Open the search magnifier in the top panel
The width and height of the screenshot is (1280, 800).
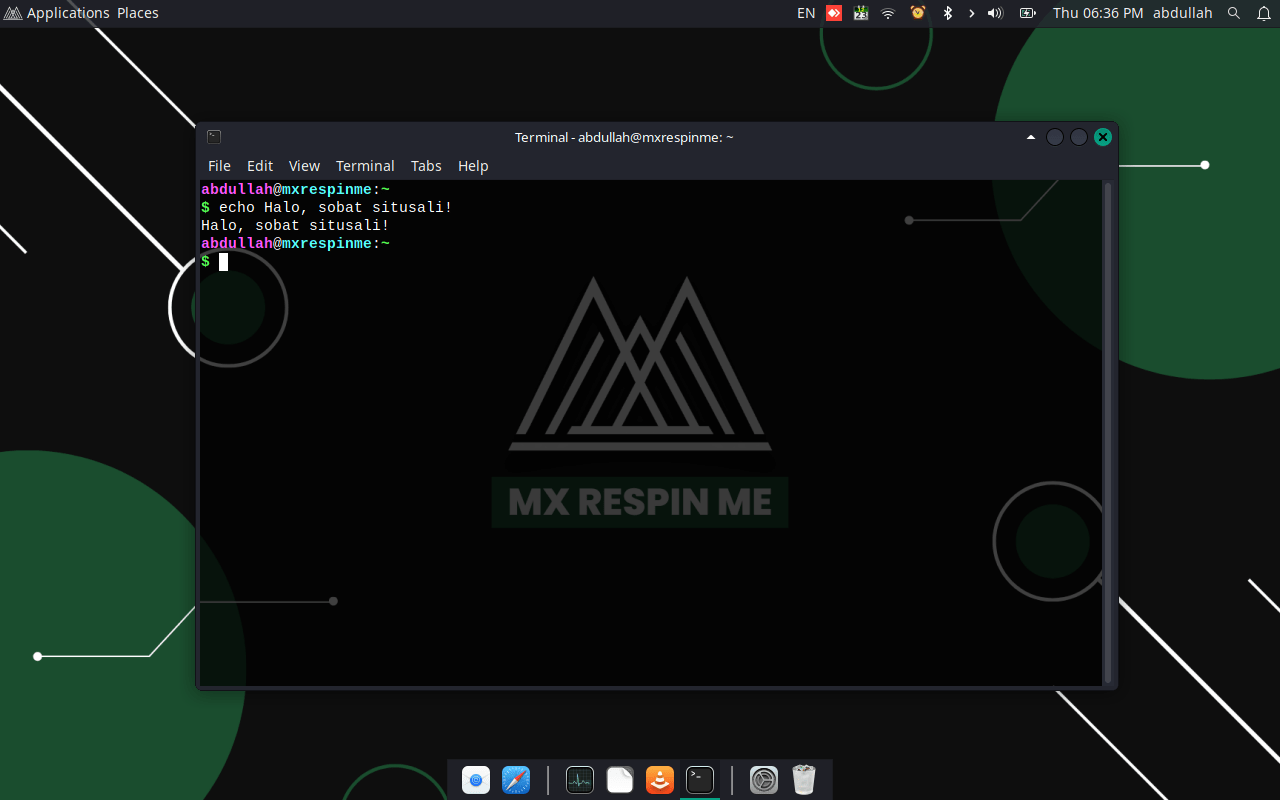coord(1234,13)
